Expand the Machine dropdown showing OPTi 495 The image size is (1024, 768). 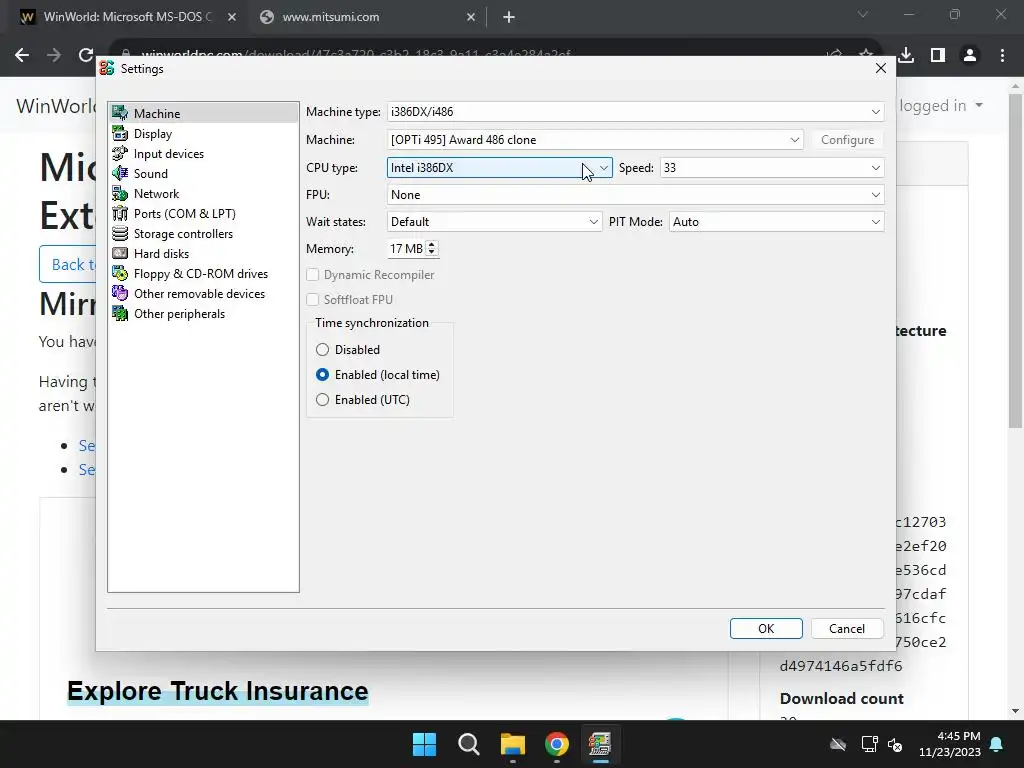[x=595, y=140]
